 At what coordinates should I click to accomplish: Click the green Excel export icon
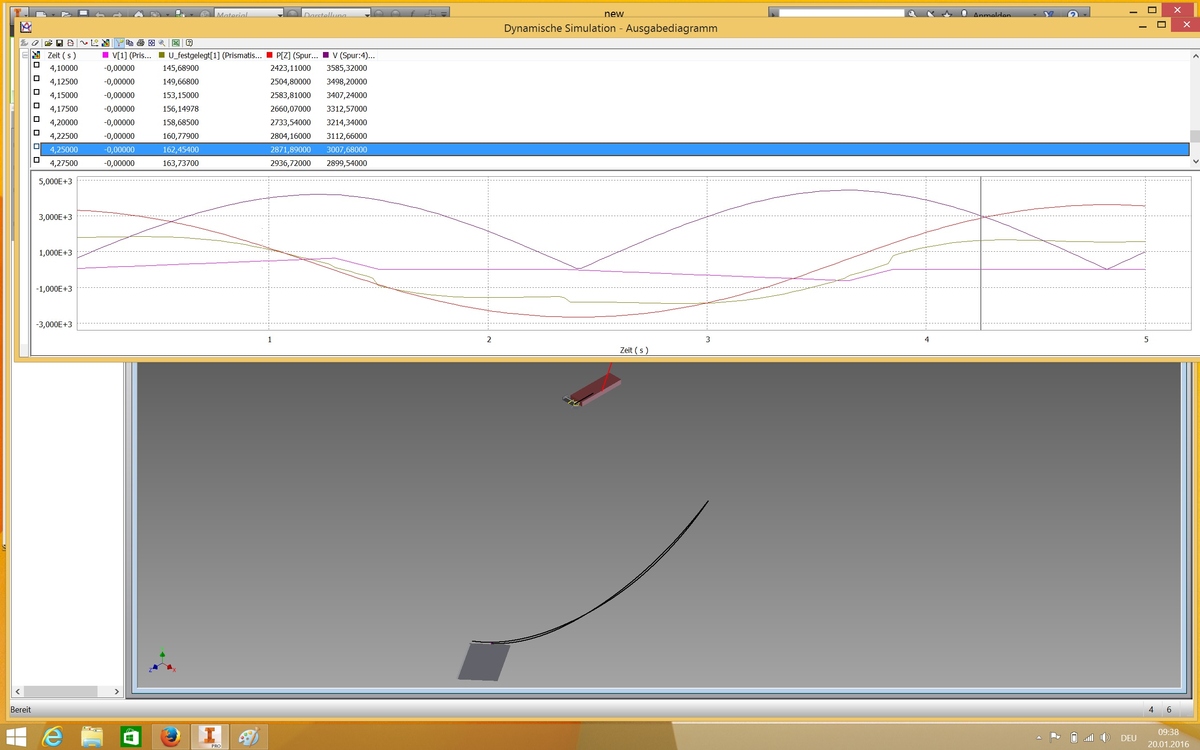[175, 43]
